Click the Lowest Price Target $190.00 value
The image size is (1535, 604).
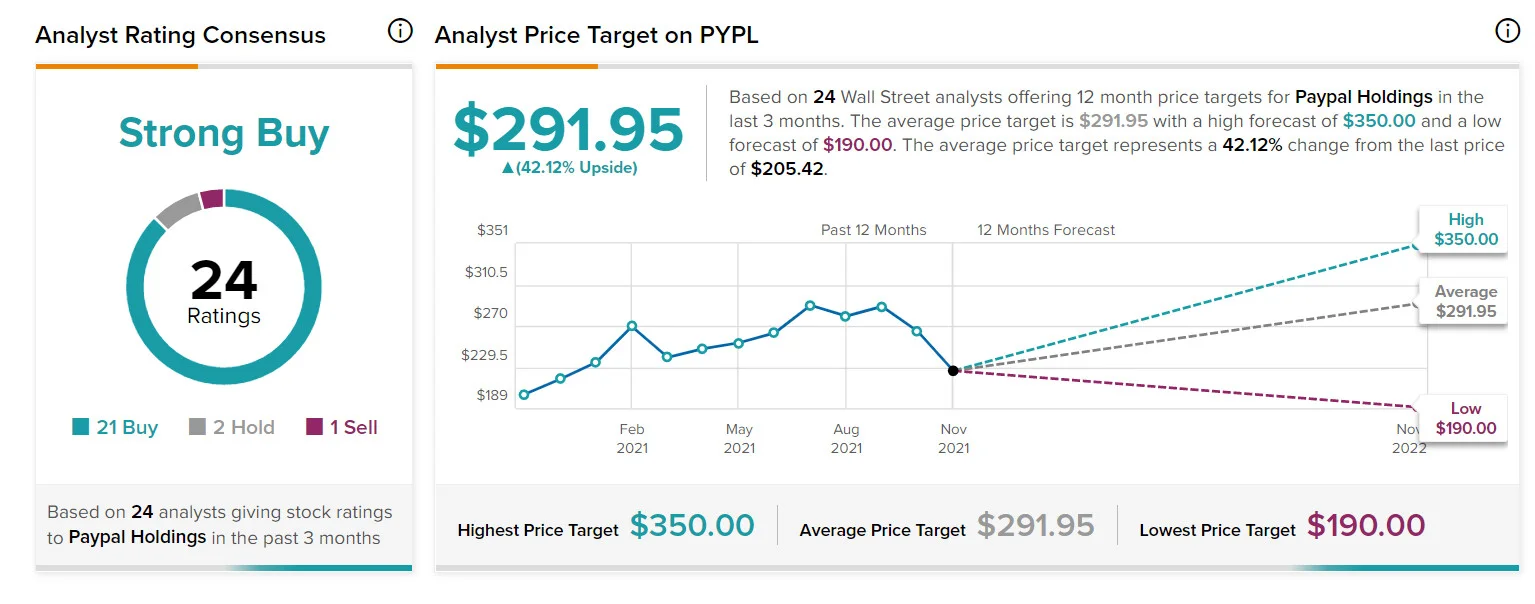tap(1366, 525)
